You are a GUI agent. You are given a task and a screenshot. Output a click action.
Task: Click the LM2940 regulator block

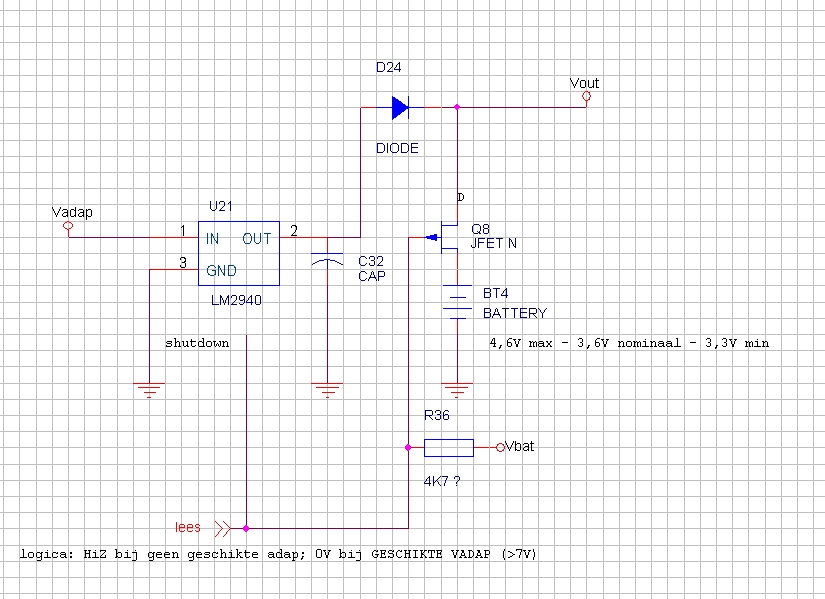point(238,255)
